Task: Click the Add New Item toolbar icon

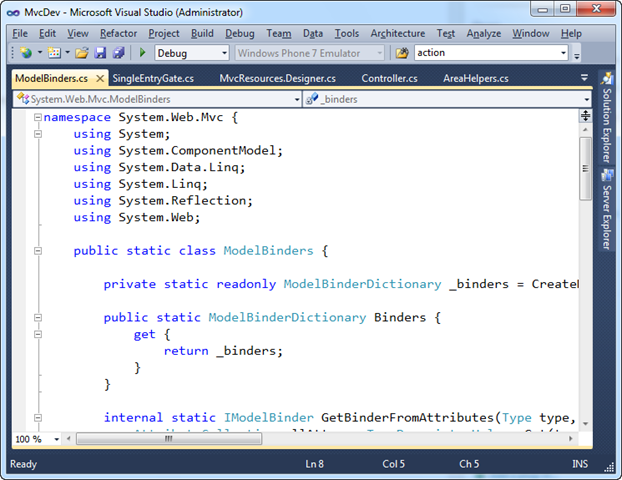Action: (x=54, y=53)
